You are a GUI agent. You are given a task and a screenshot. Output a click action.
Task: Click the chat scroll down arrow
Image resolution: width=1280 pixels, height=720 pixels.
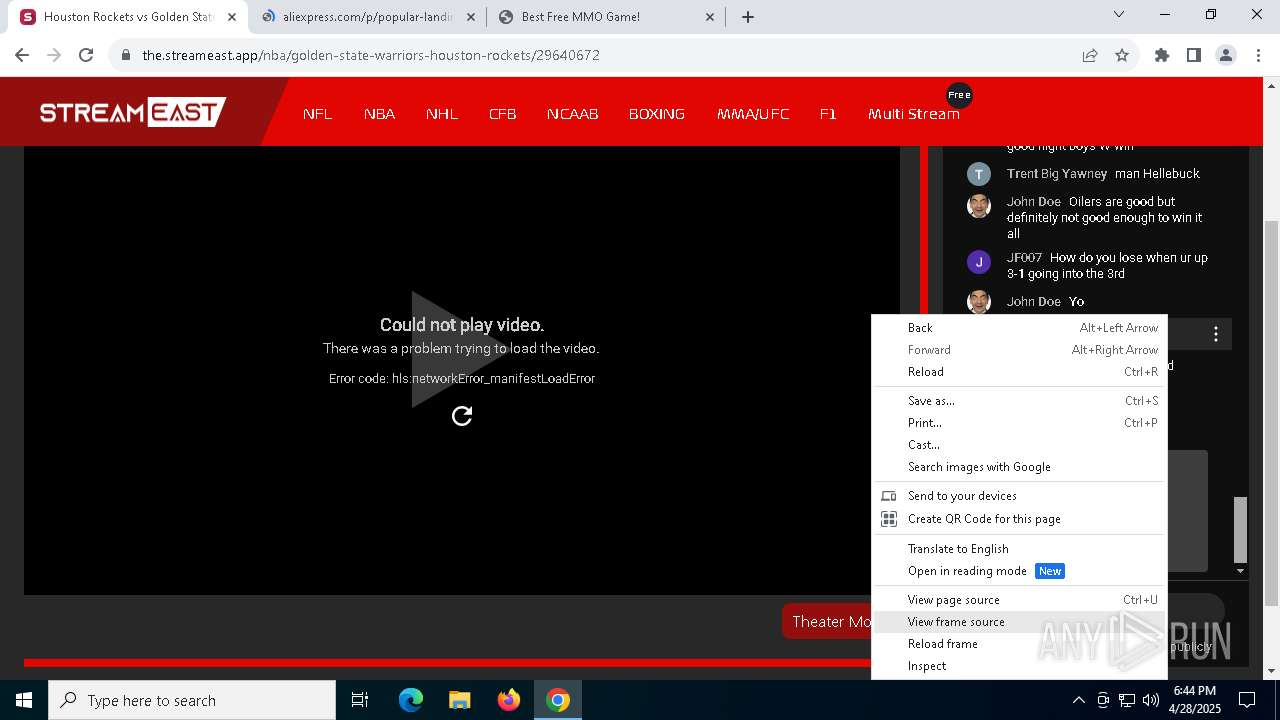coord(1240,571)
